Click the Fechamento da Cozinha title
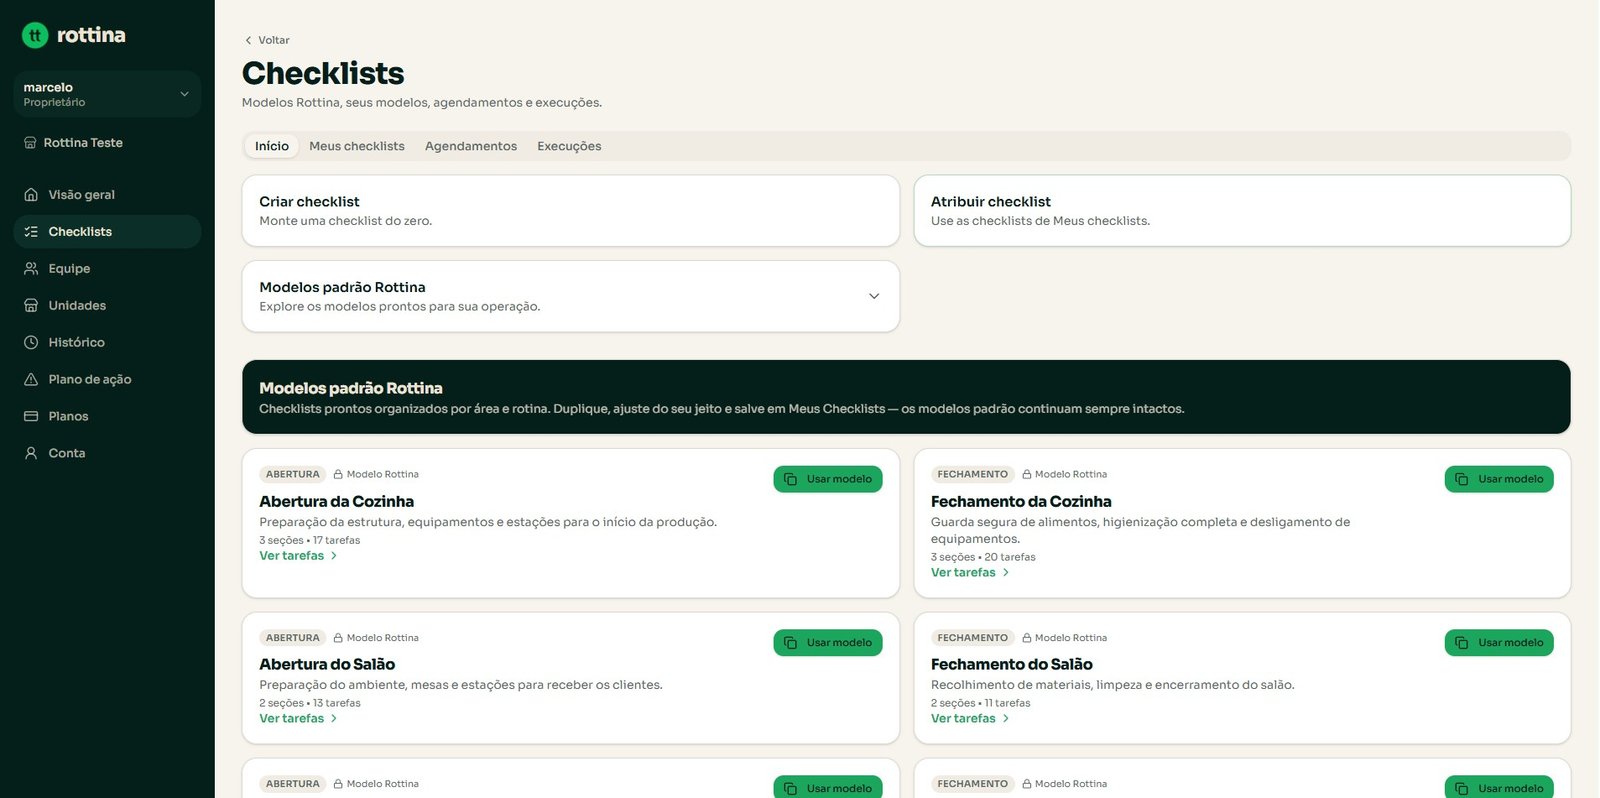Screen dimensions: 1600x798 [x=1021, y=502]
